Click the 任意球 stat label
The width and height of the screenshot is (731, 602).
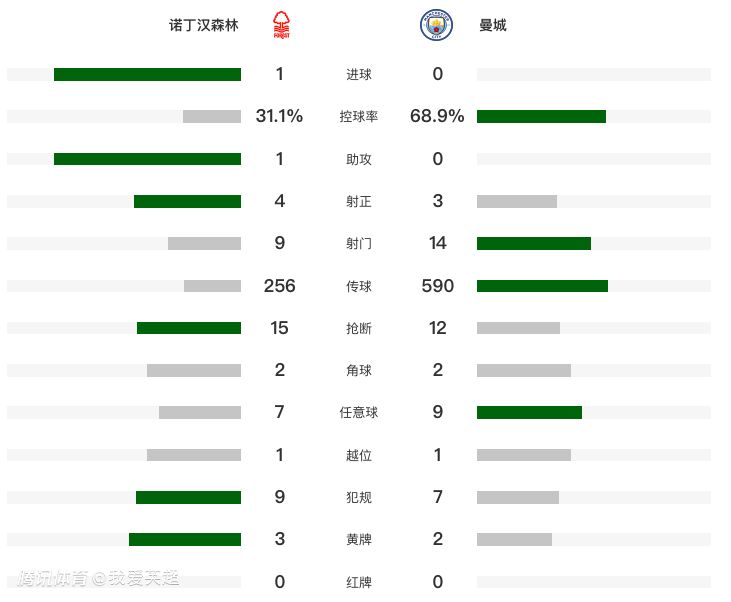point(359,413)
